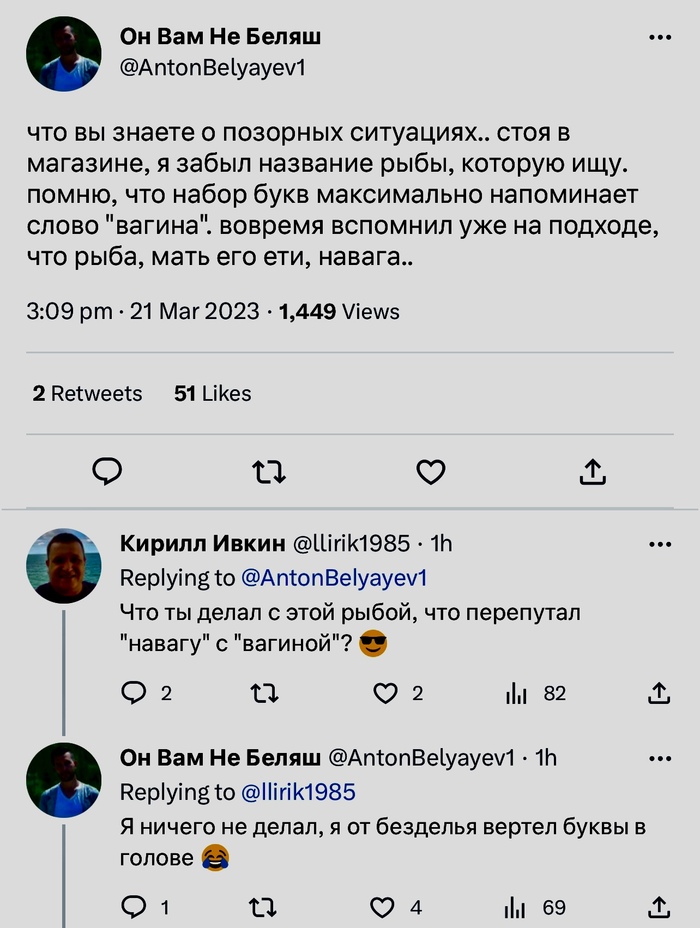
Task: Open the share icon on the main tweet
Action: (x=591, y=471)
